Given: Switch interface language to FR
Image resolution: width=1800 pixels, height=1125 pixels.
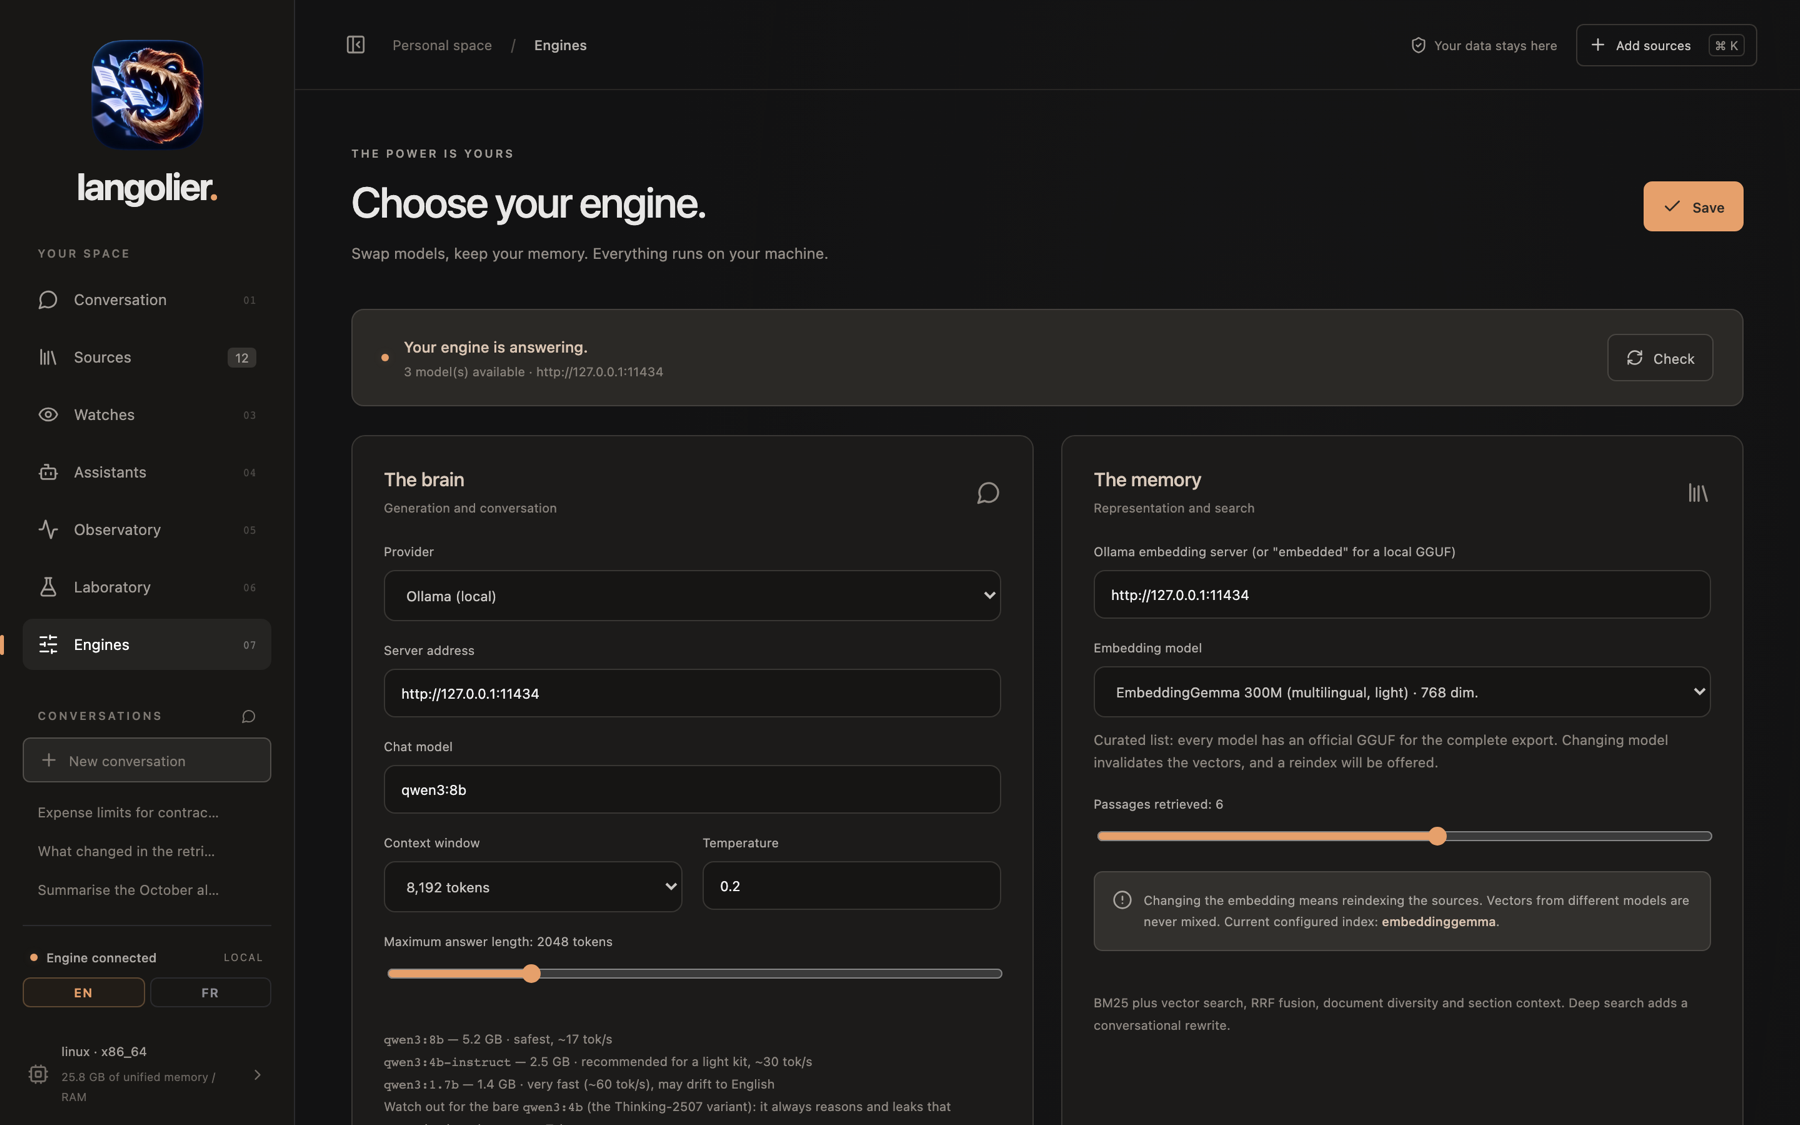Looking at the screenshot, I should point(210,992).
